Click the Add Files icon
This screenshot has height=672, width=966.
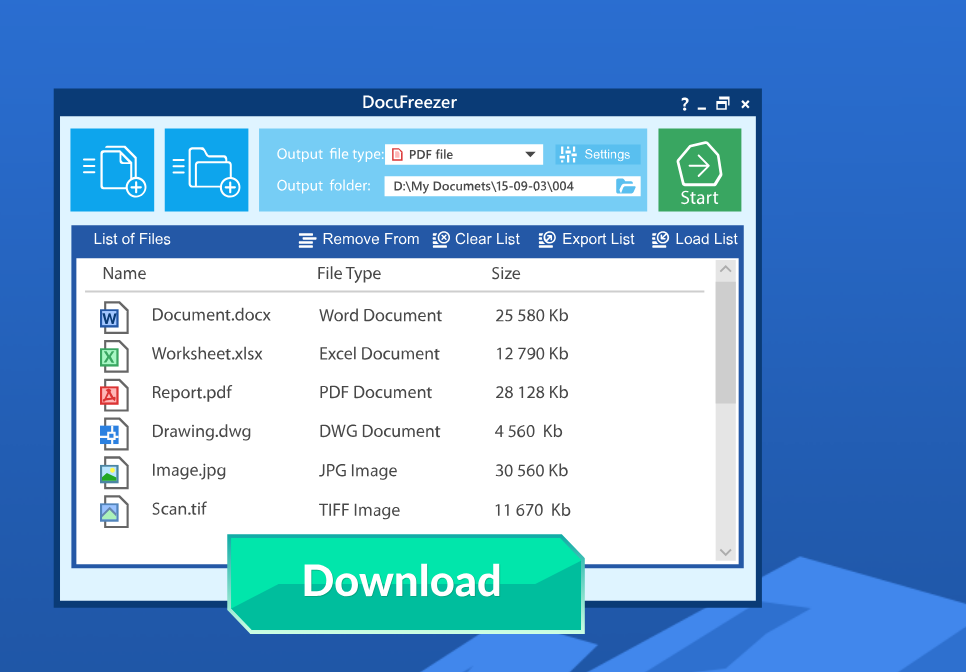[x=112, y=170]
